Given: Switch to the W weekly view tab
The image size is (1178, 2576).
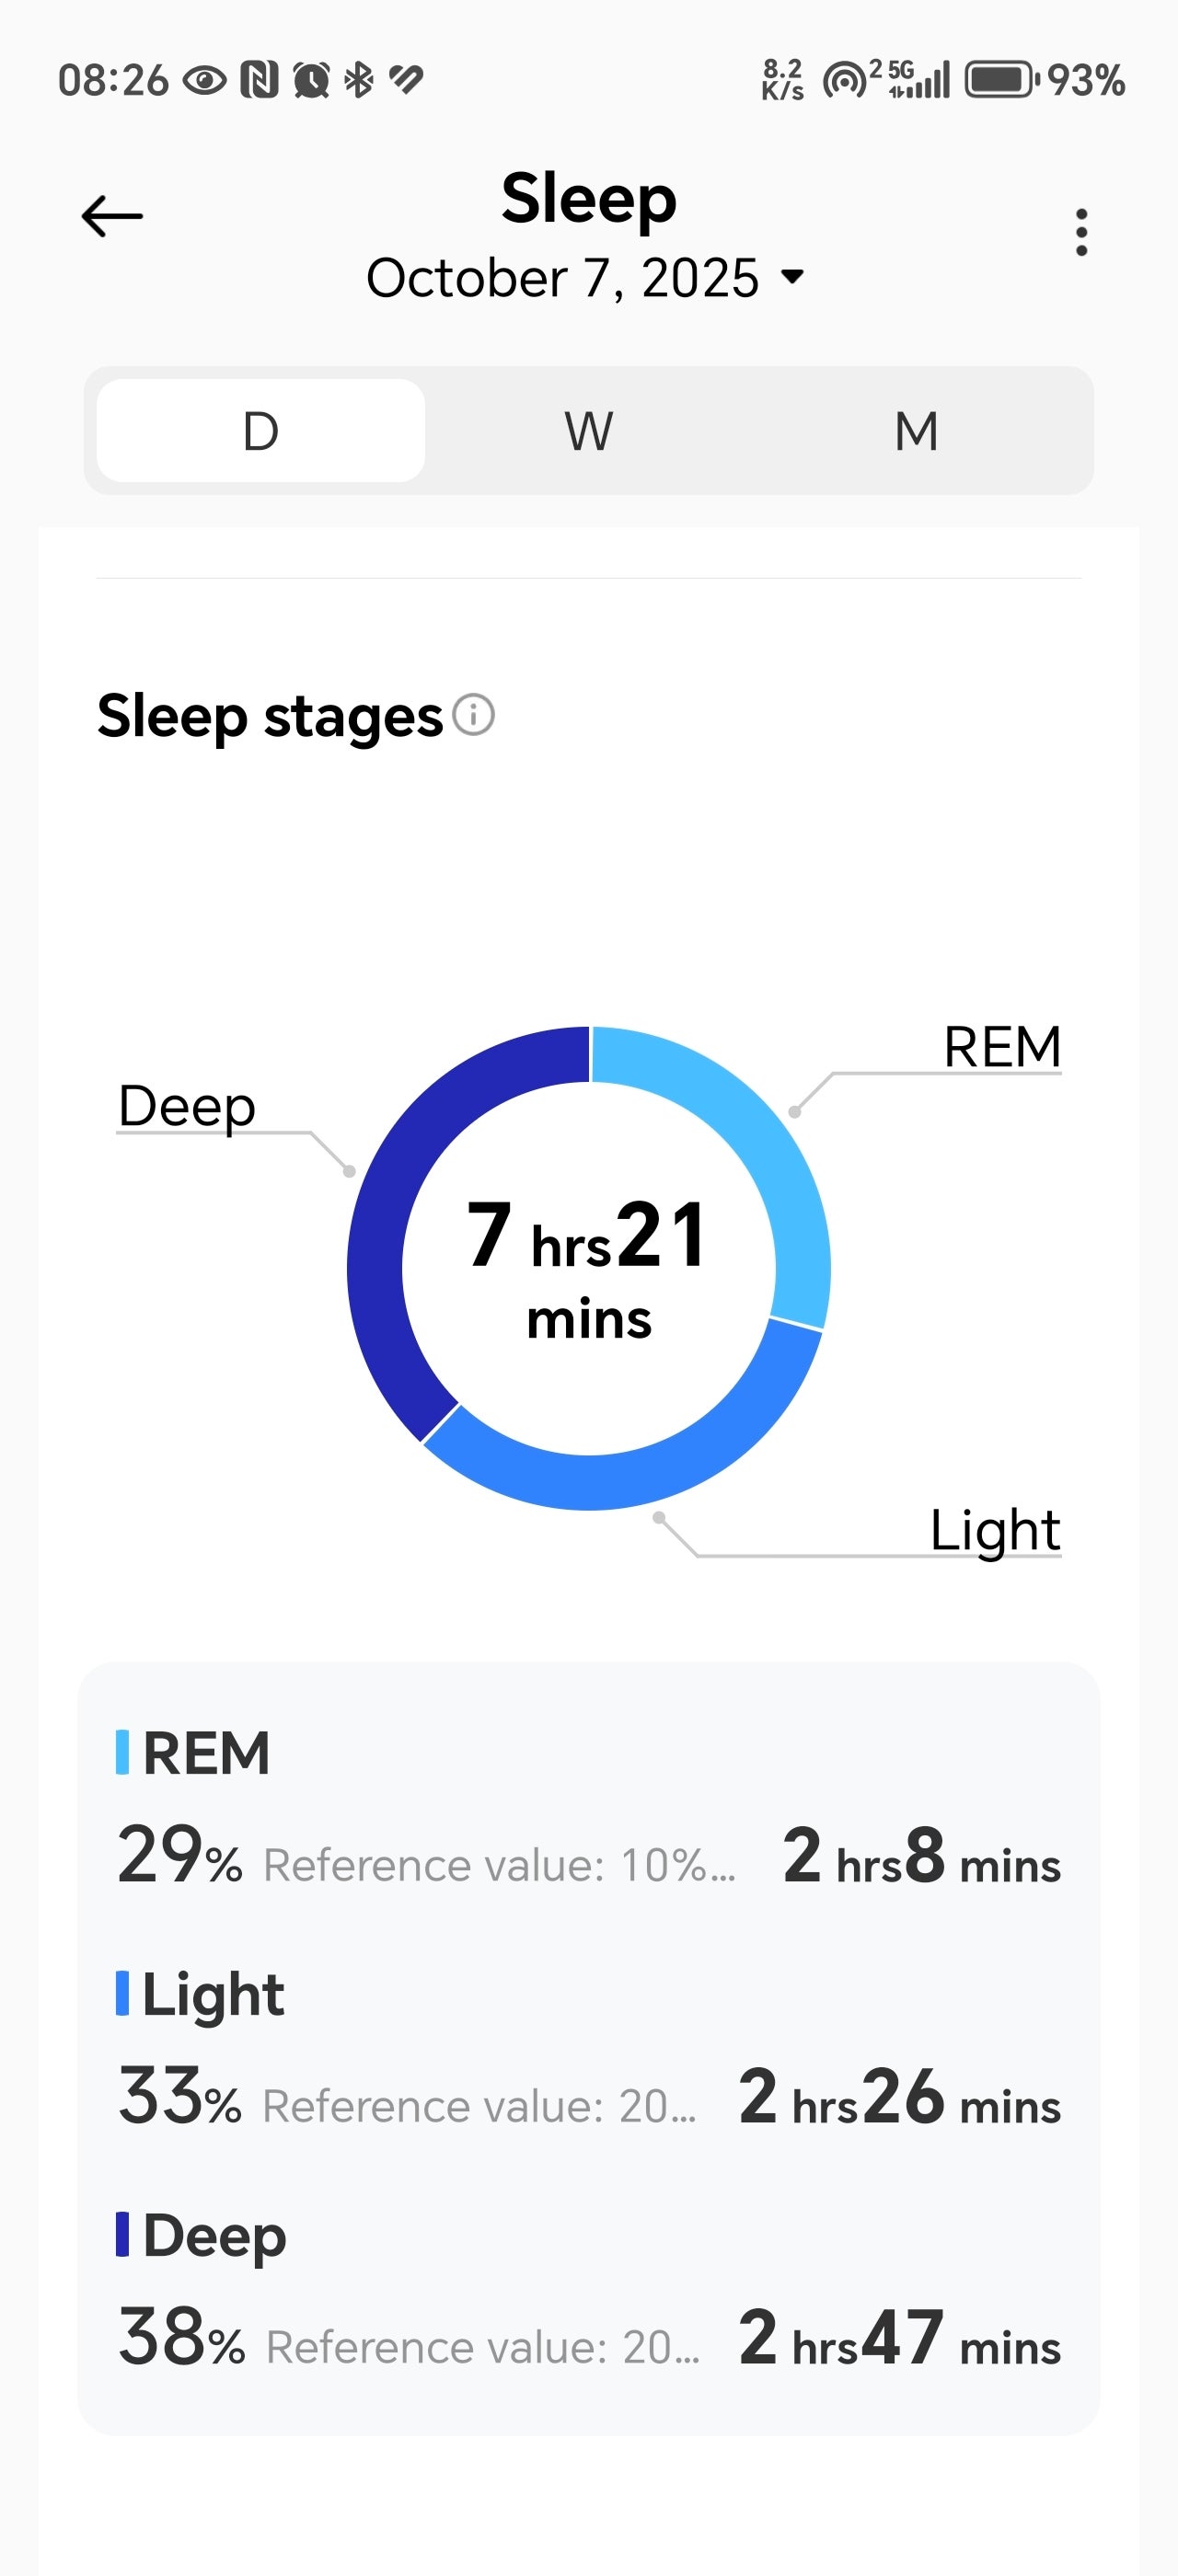Looking at the screenshot, I should [588, 431].
